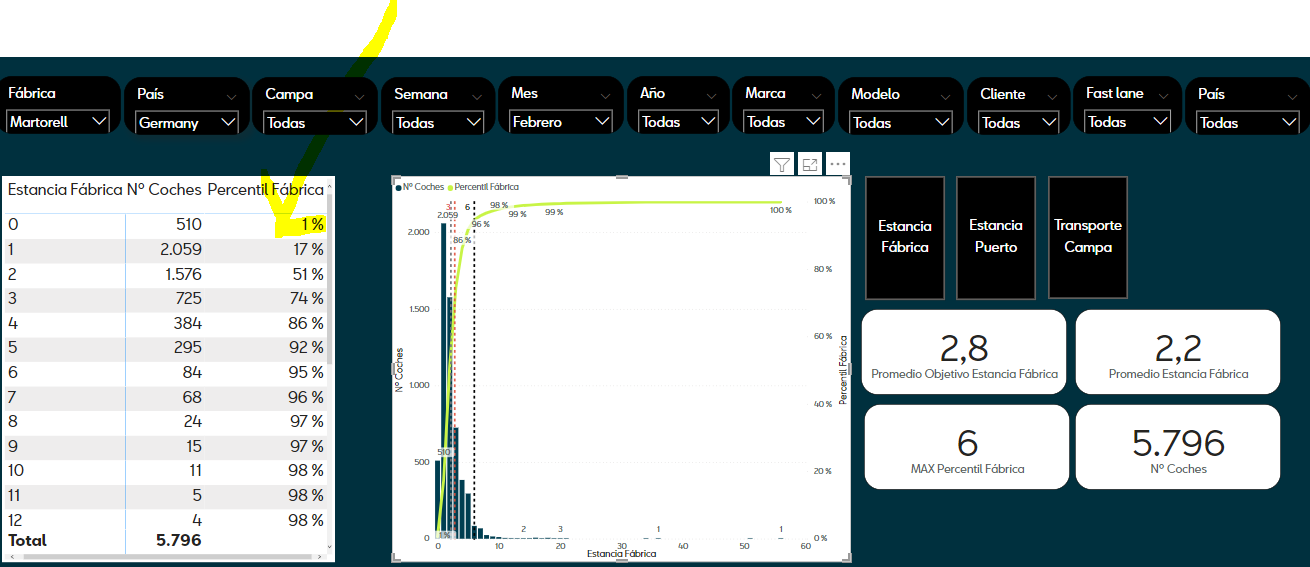
Task: Click the tallest chart bar labeled 2.059
Action: click(444, 380)
